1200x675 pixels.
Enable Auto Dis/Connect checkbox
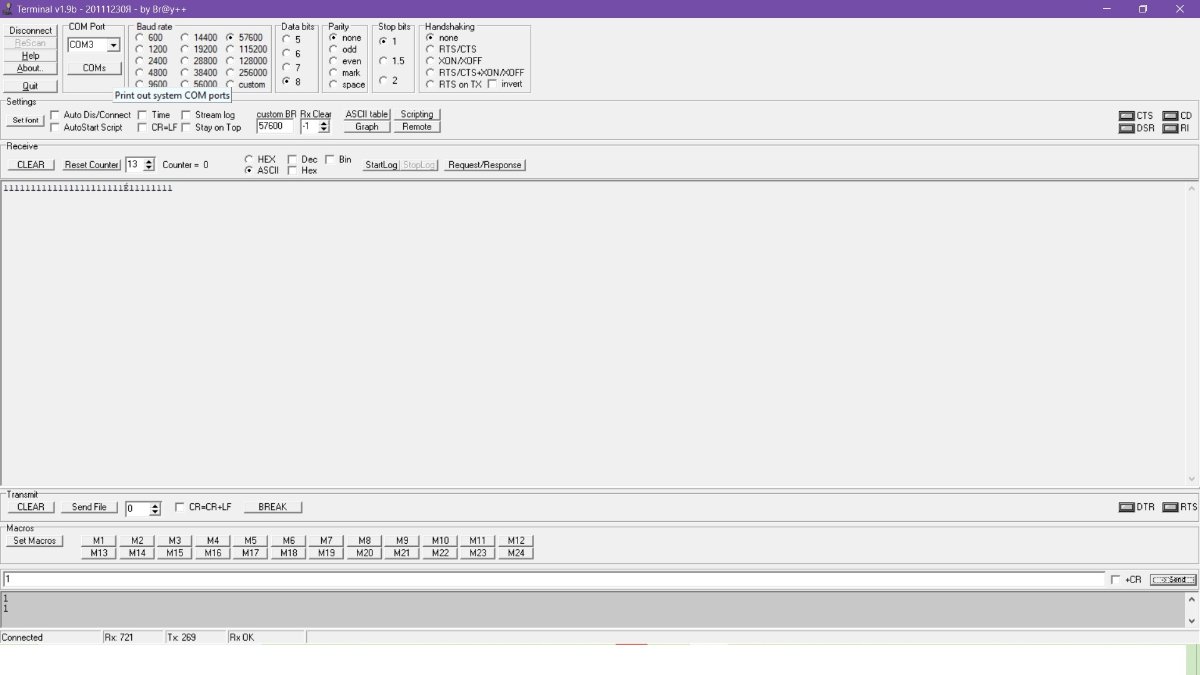[x=55, y=115]
